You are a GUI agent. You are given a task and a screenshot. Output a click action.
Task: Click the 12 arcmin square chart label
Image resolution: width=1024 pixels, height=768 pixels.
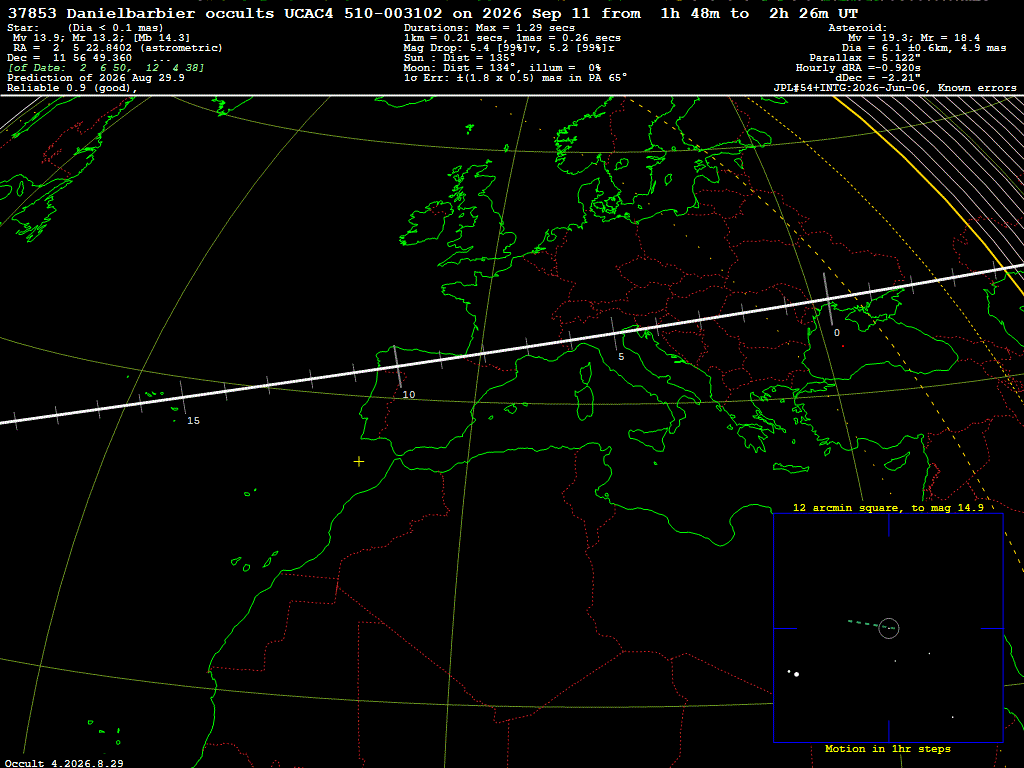point(888,507)
